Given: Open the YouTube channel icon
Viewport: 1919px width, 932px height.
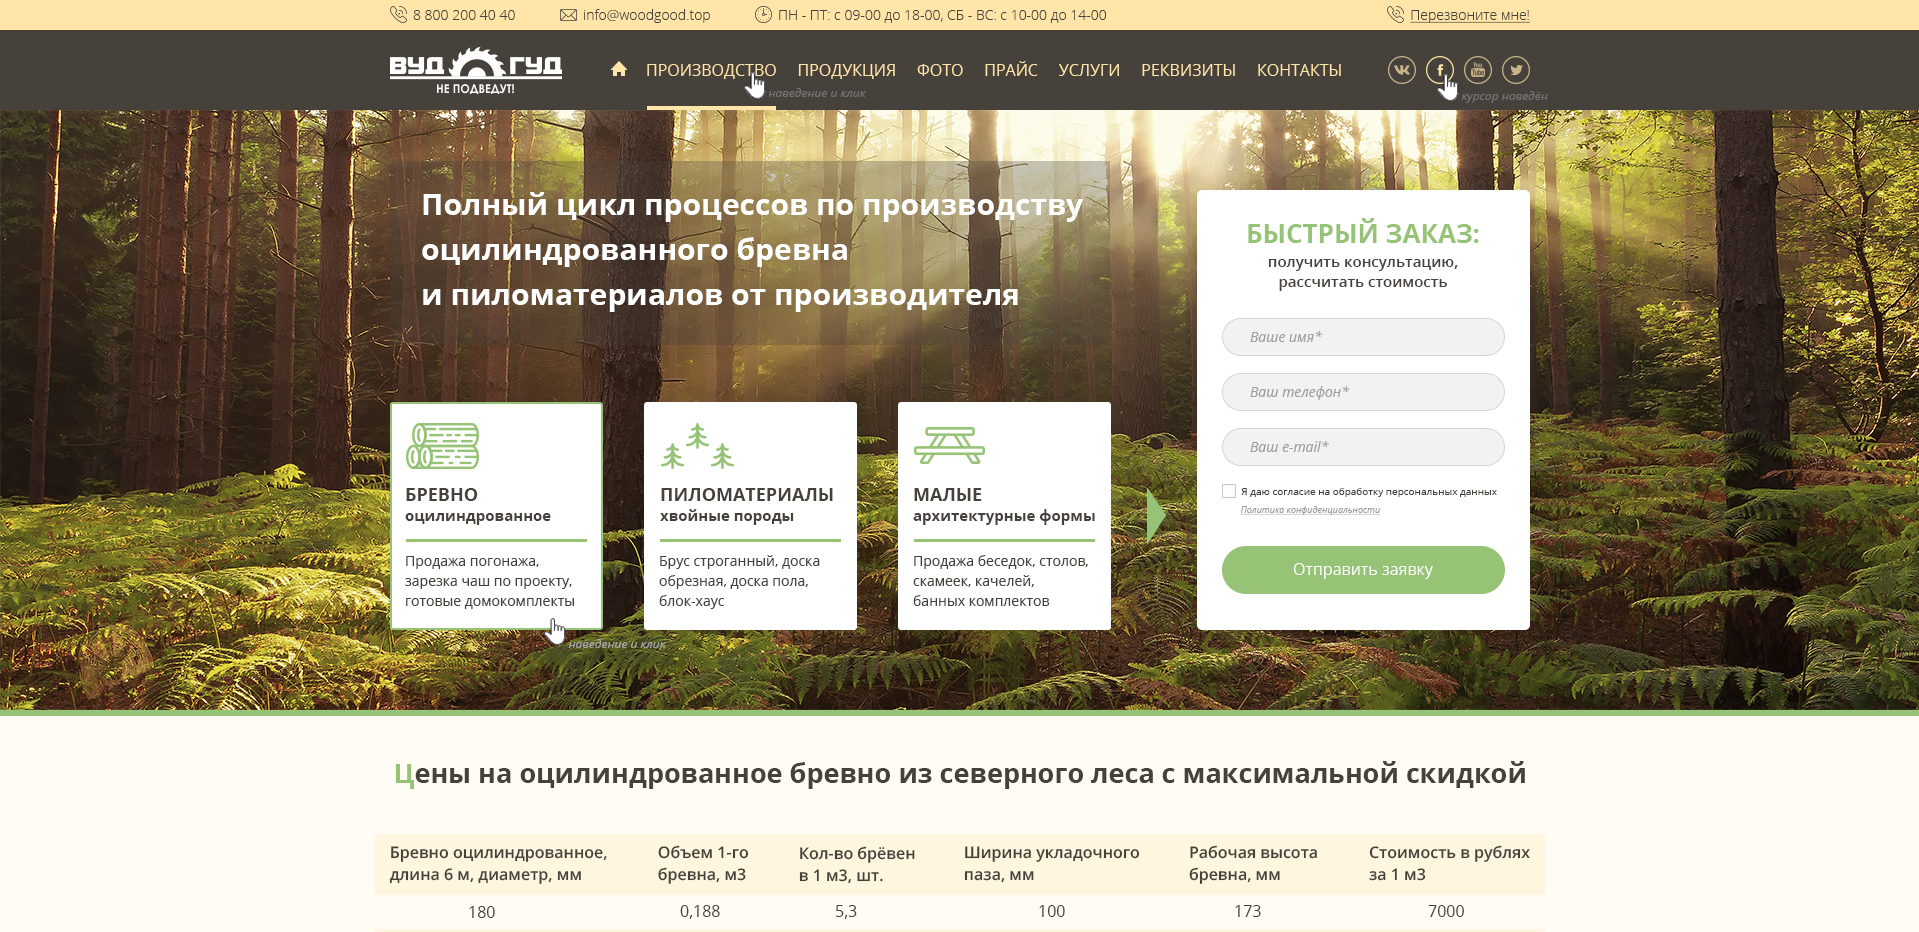Looking at the screenshot, I should pos(1478,70).
